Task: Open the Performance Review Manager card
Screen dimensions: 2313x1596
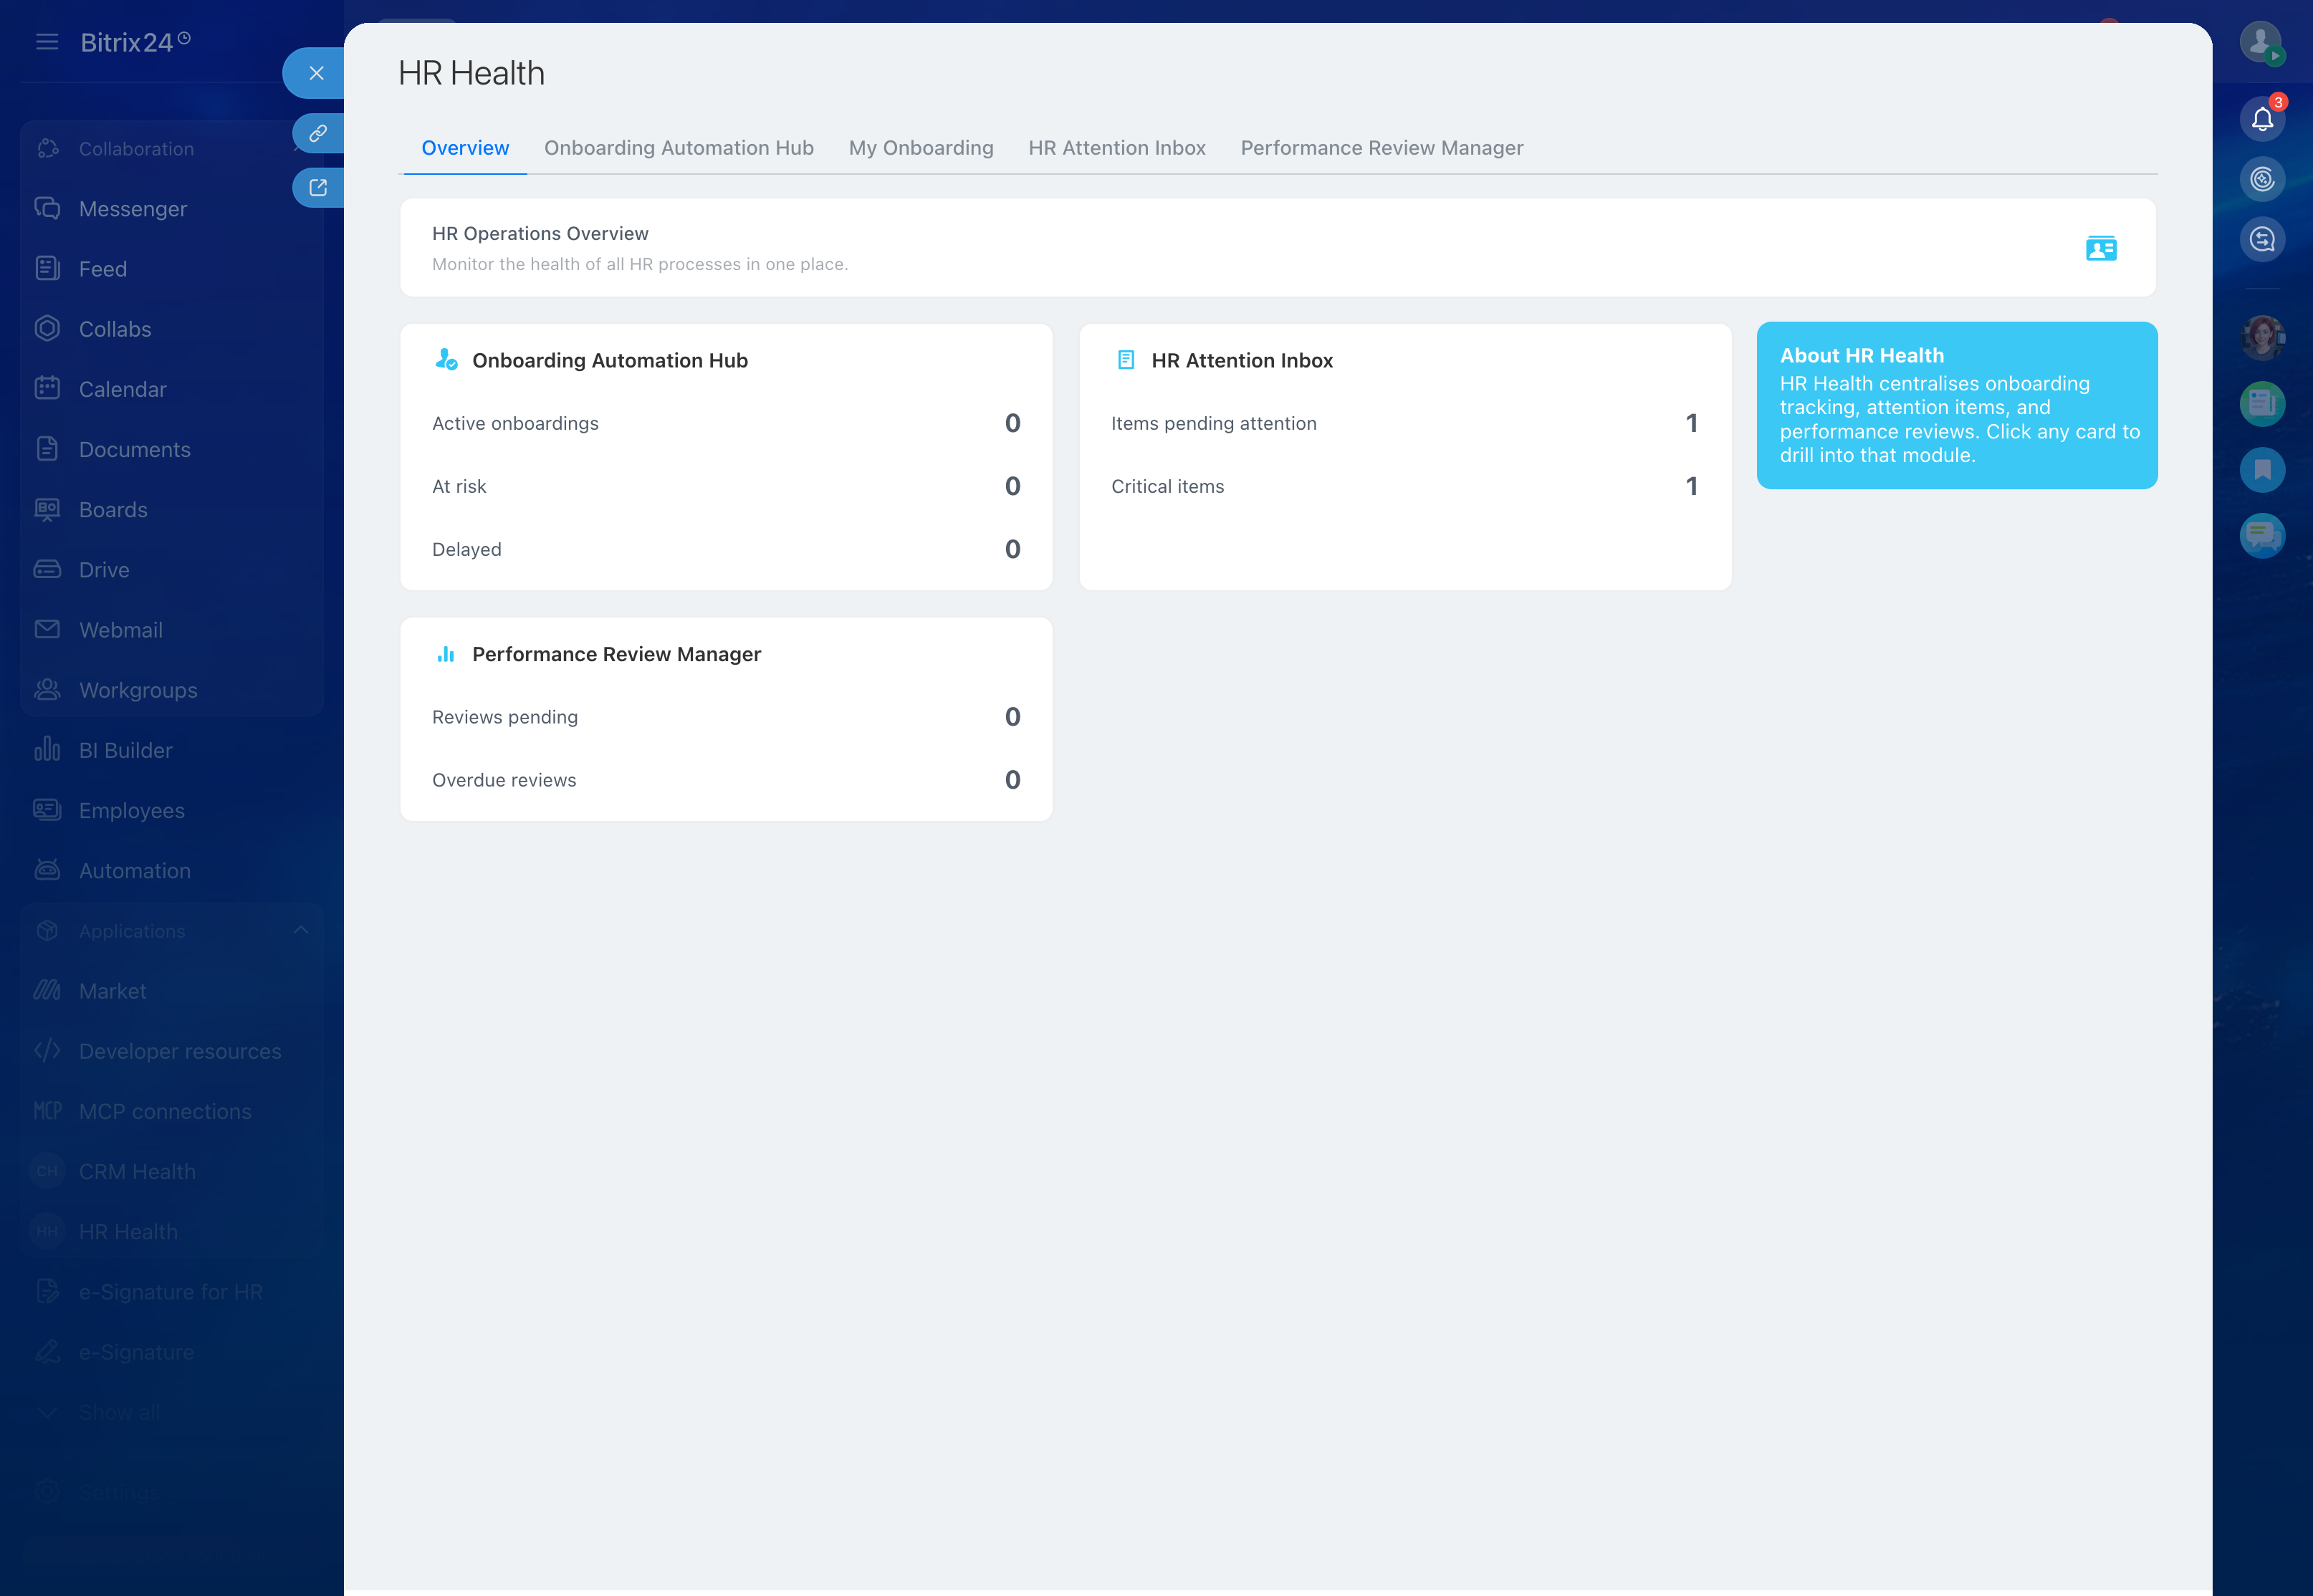Action: (x=616, y=654)
